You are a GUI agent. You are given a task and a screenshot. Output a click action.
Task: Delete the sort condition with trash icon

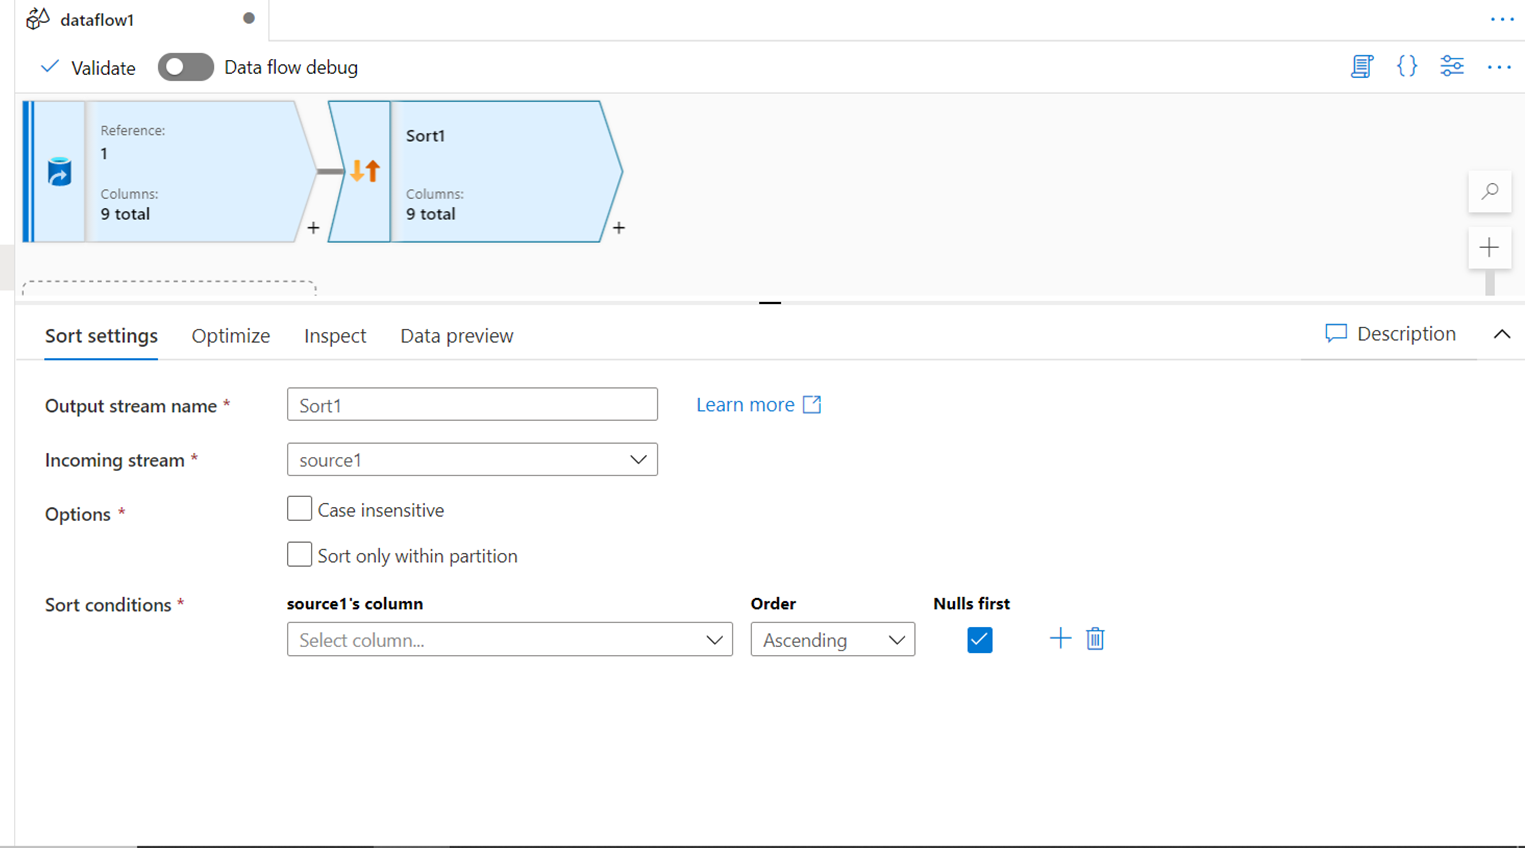pos(1095,639)
